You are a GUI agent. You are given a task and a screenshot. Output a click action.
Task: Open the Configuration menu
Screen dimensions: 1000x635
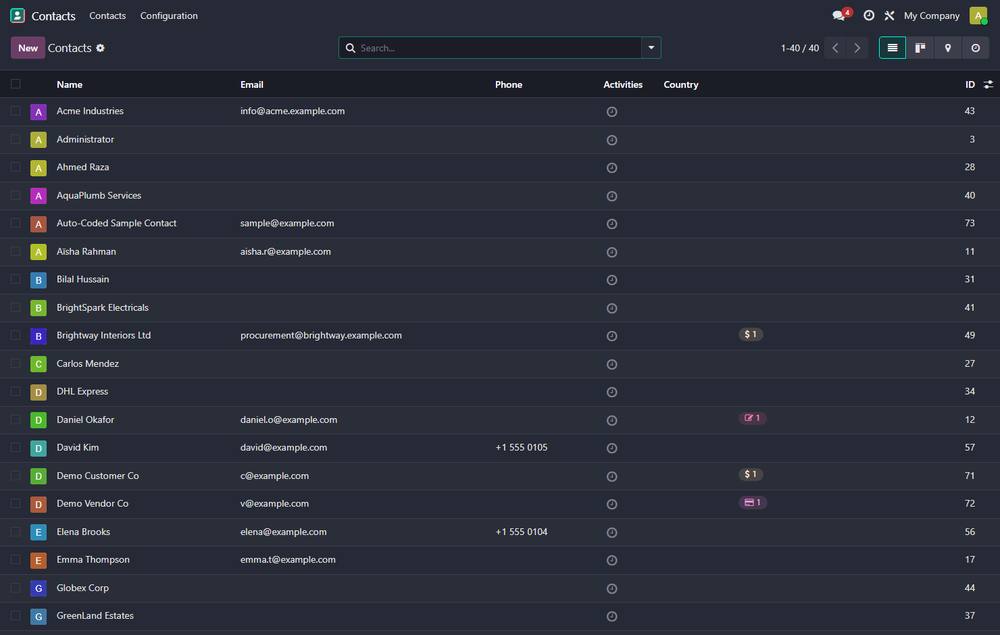[169, 15]
